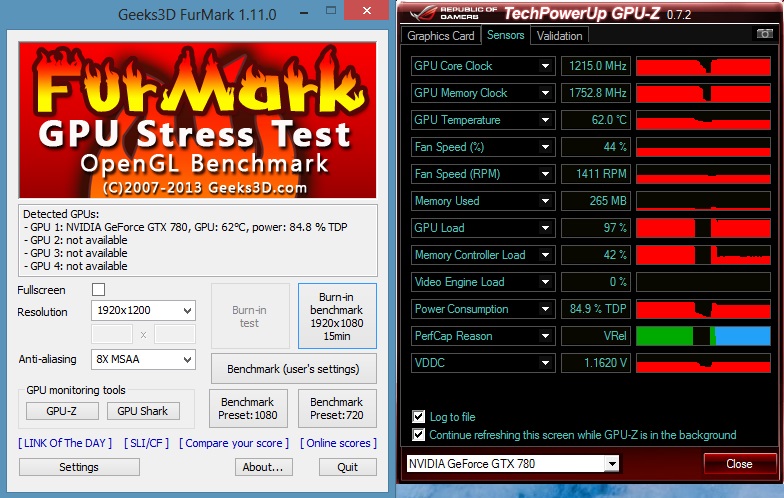Screen dimensions: 784x498
Task: Open VDDC sensor dropdown arrow
Action: point(546,363)
